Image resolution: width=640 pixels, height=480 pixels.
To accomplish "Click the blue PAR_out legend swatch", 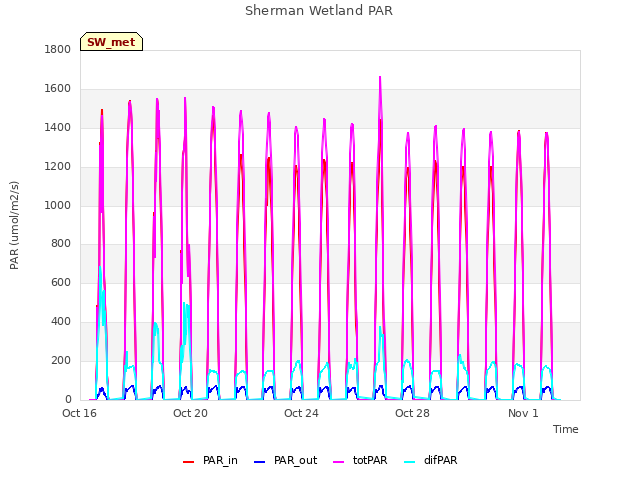I will coord(260,462).
